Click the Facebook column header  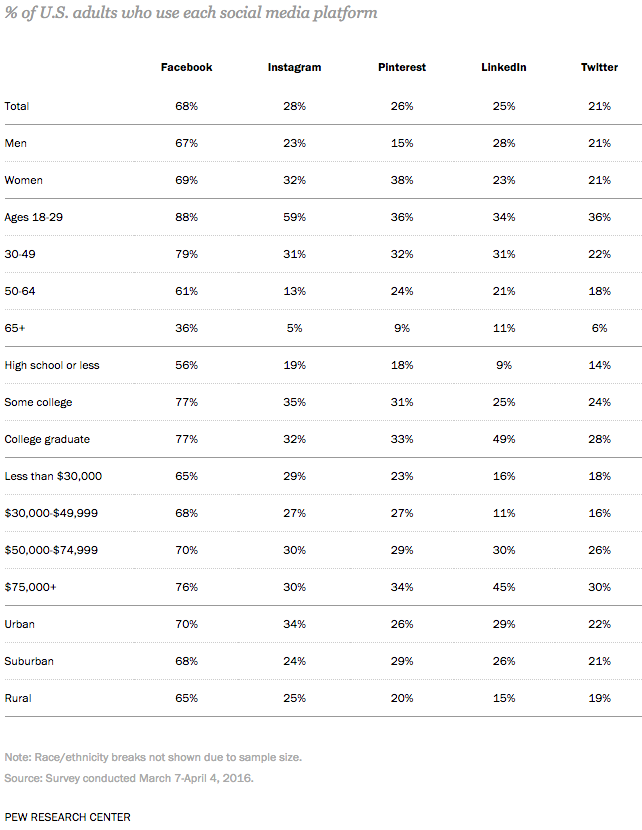tap(186, 67)
